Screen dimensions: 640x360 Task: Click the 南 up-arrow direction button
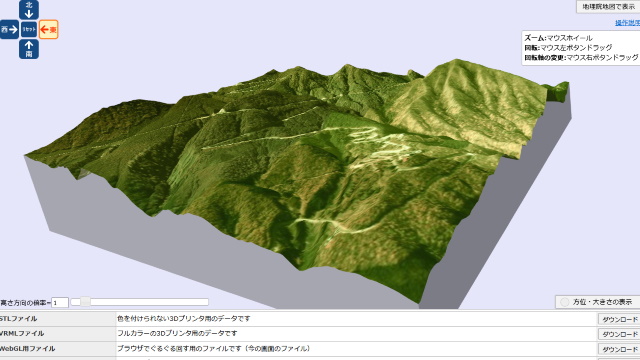point(29,49)
